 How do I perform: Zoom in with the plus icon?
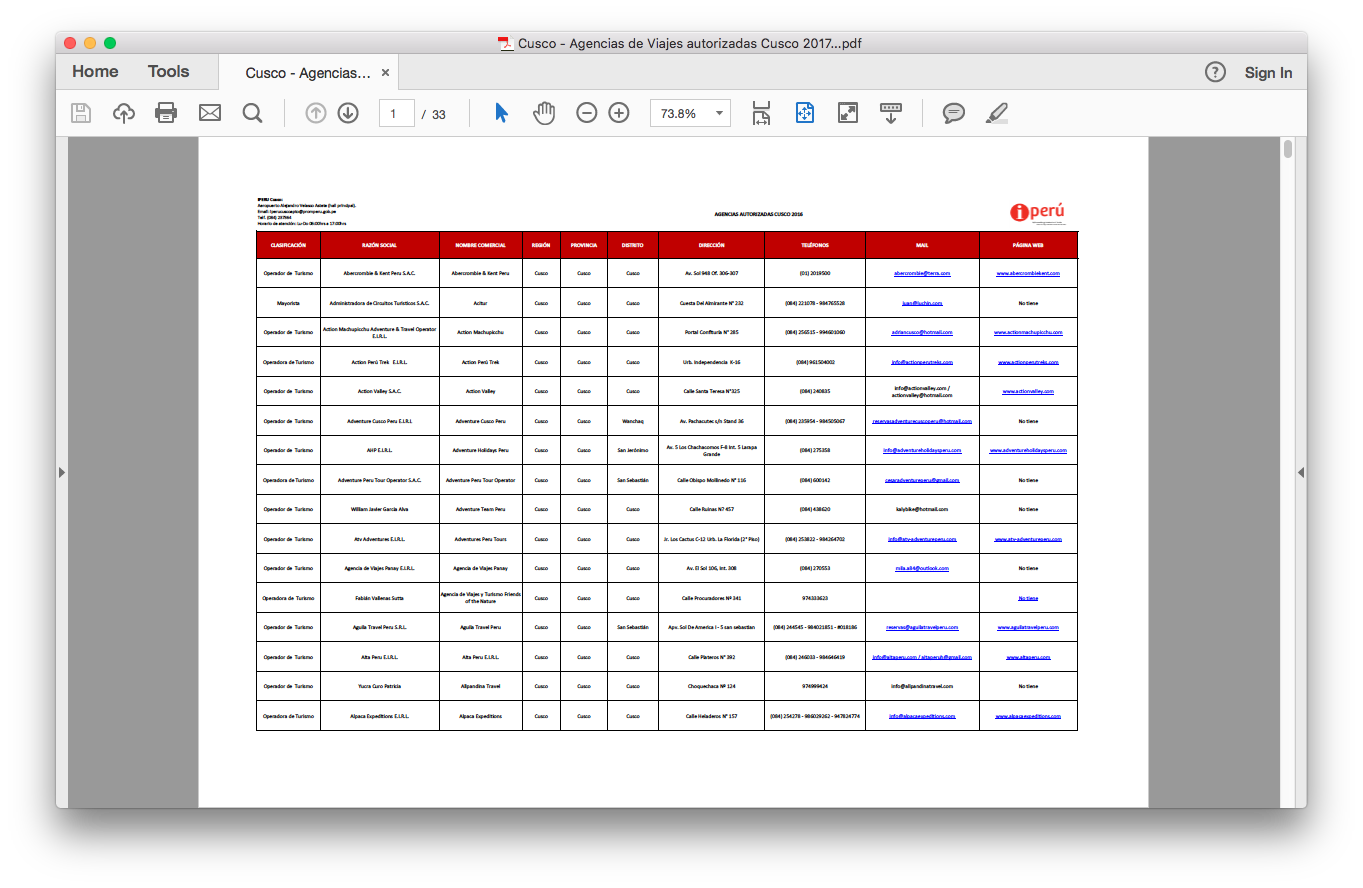coord(619,113)
